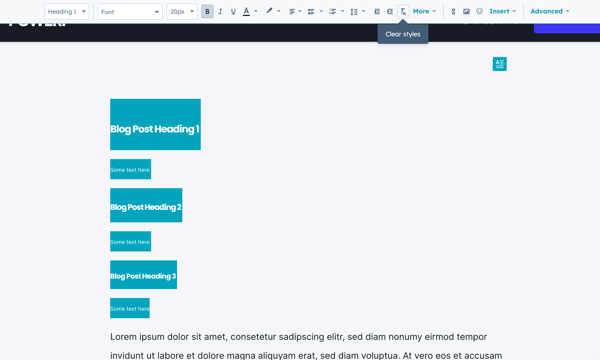Open the Advanced menu
The height and width of the screenshot is (360, 600).
pyautogui.click(x=549, y=11)
